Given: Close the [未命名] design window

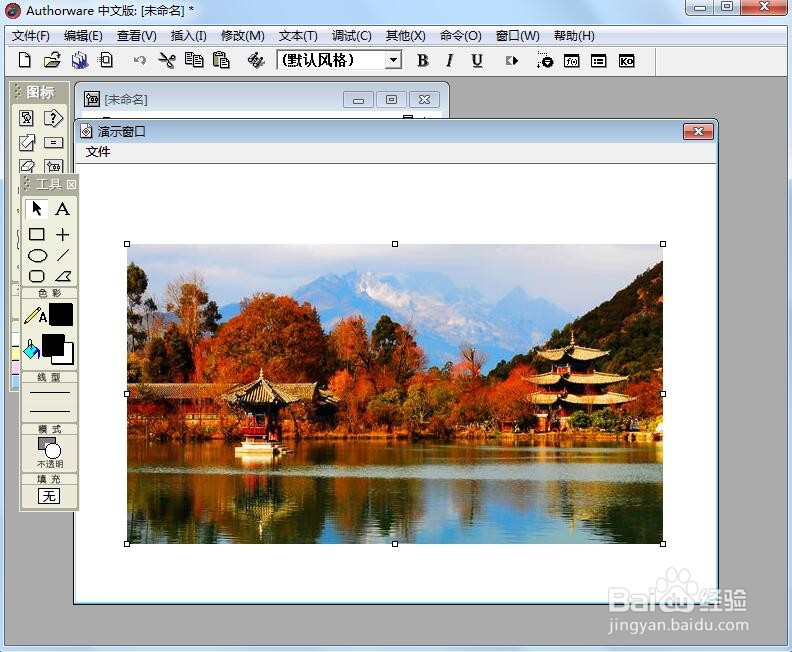Looking at the screenshot, I should pyautogui.click(x=424, y=99).
